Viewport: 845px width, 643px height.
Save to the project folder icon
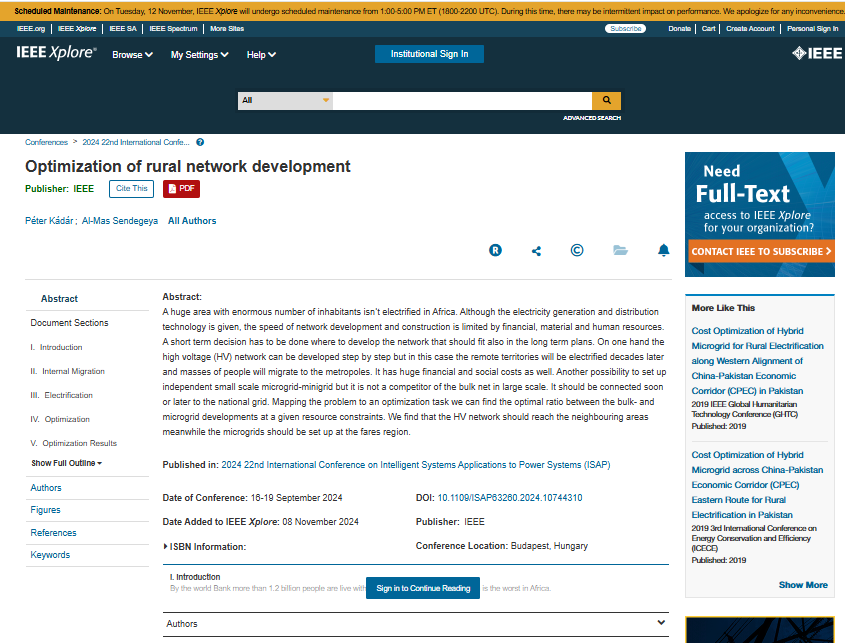[620, 250]
